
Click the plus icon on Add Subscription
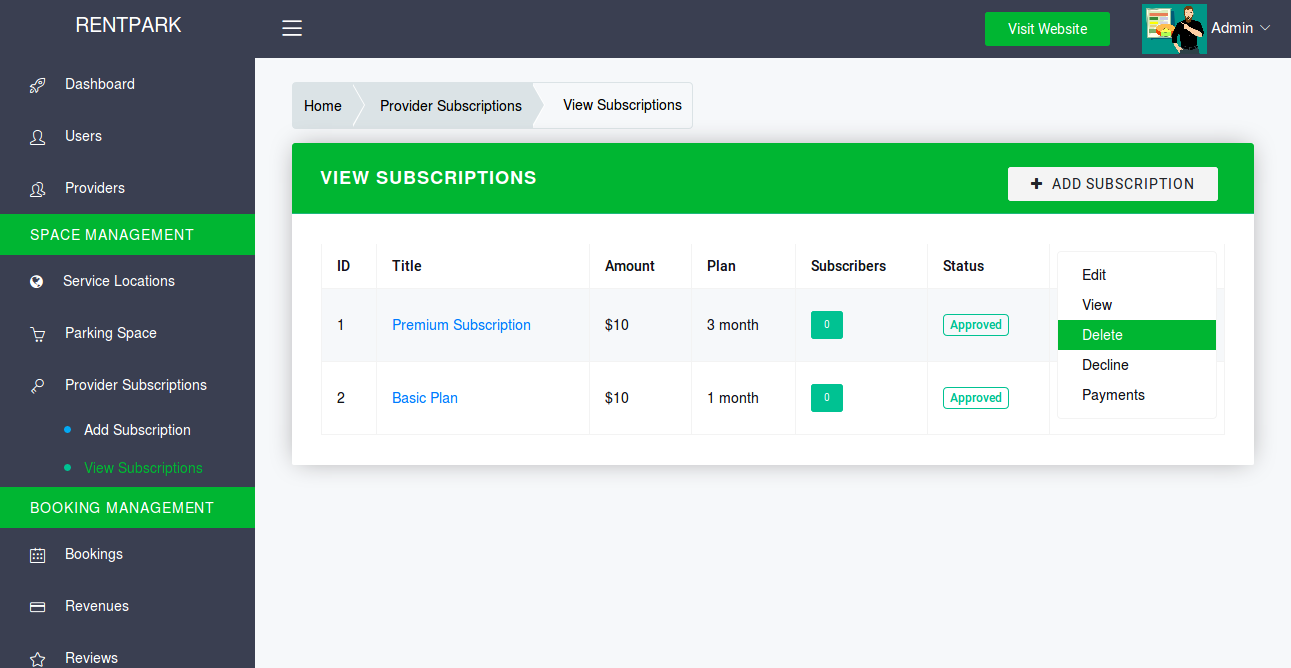(x=1036, y=184)
